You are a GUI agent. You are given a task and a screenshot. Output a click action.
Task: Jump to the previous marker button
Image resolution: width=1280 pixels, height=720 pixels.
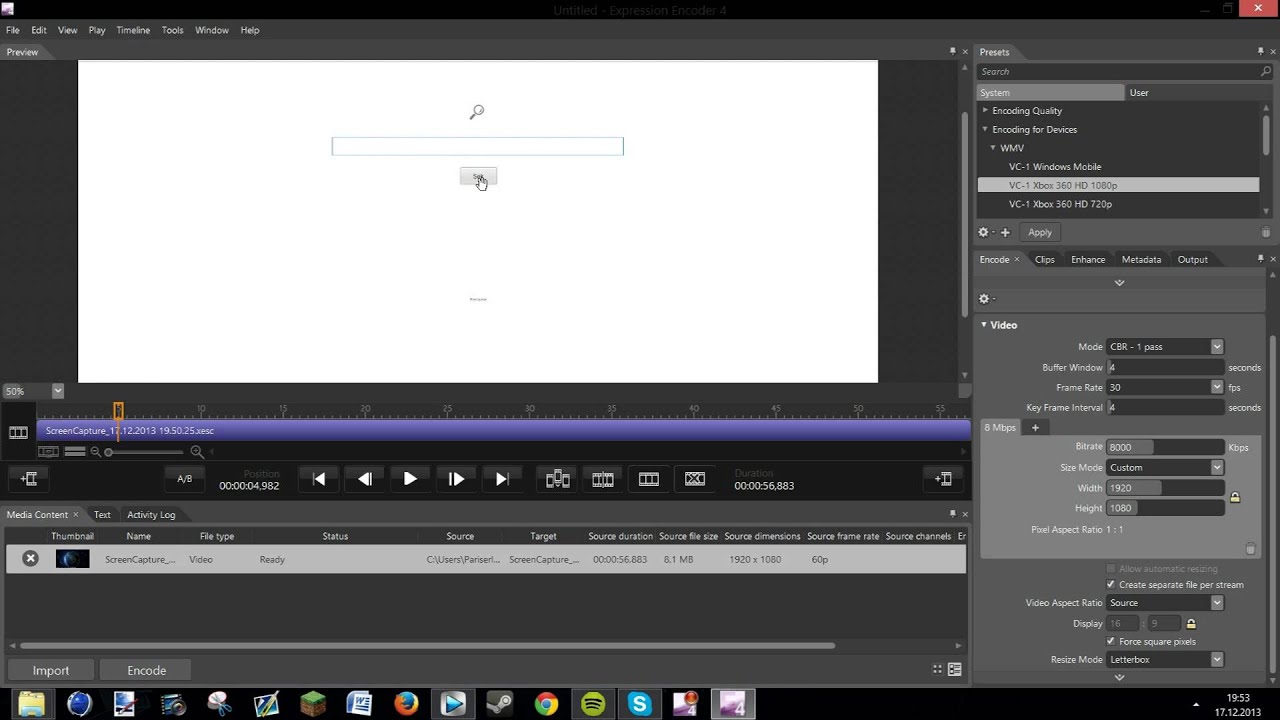tap(319, 479)
